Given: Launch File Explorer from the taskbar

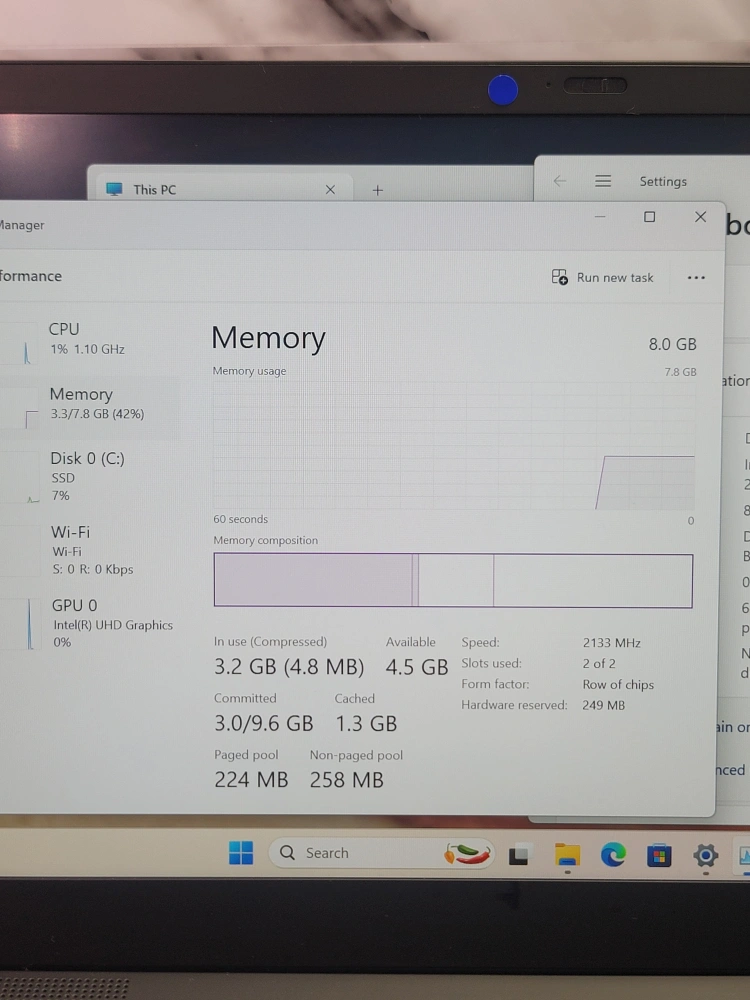Looking at the screenshot, I should (x=567, y=855).
